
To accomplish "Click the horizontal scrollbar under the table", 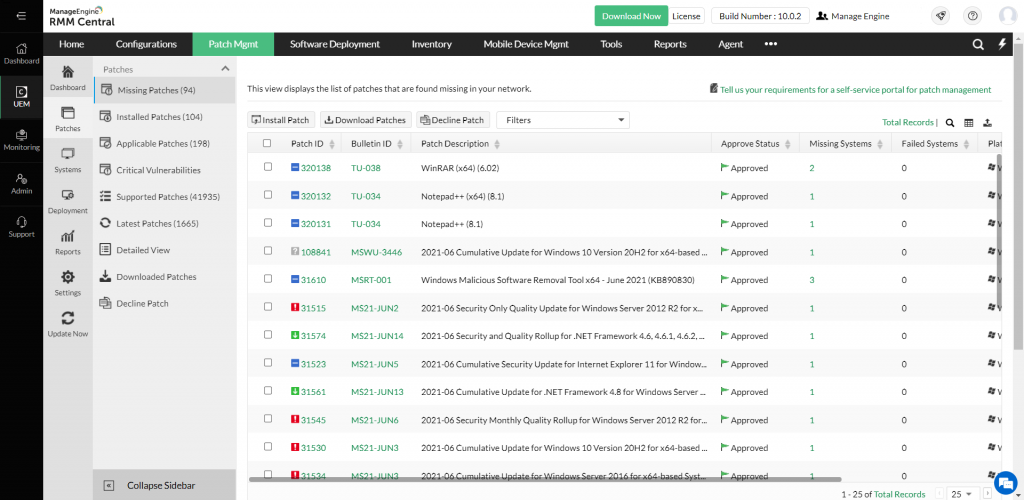I will click(x=545, y=479).
